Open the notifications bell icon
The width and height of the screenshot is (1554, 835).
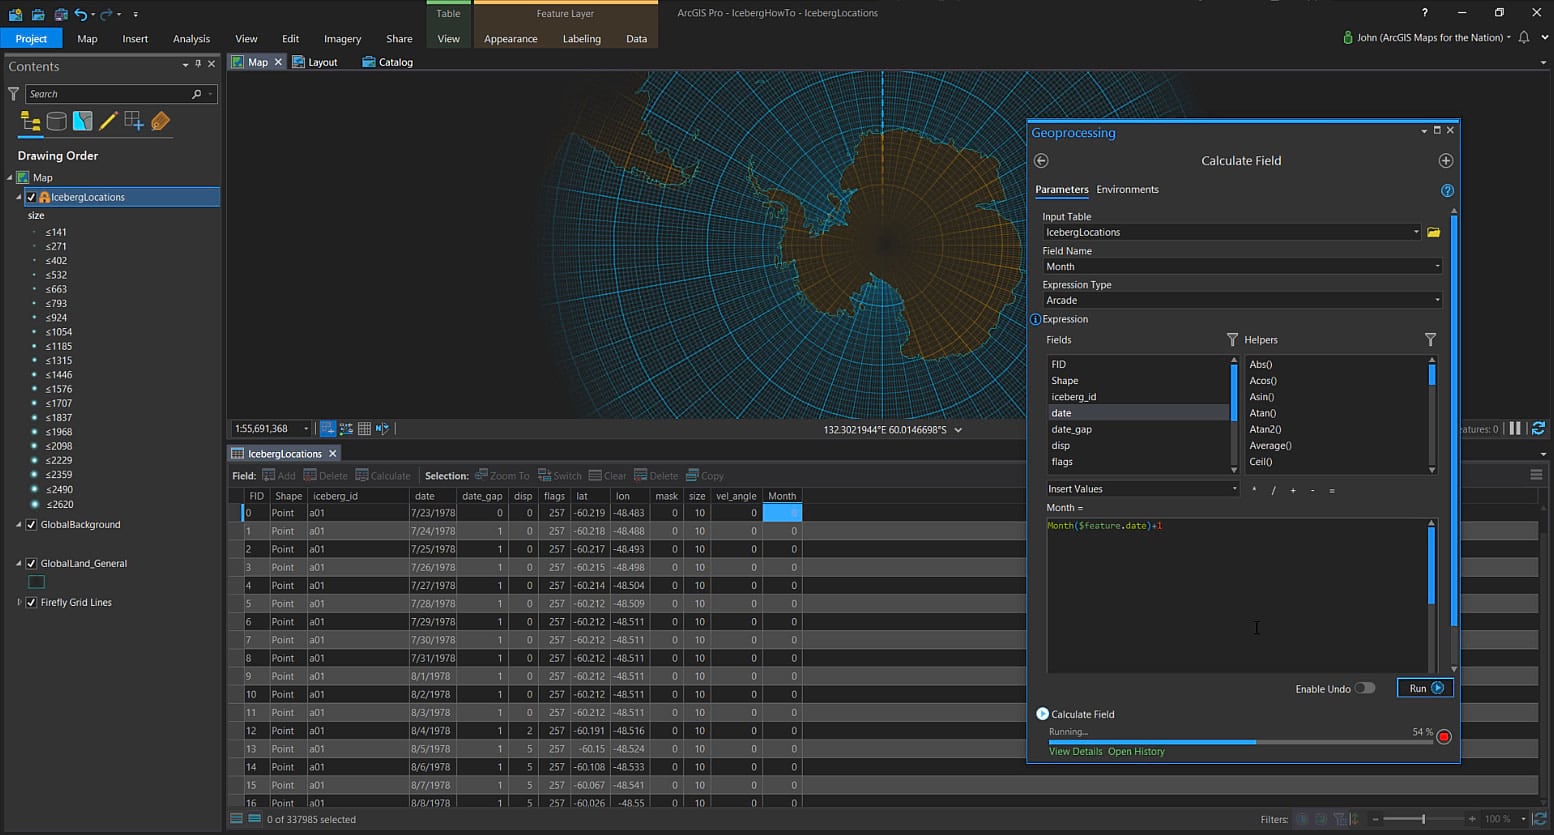pyautogui.click(x=1523, y=38)
